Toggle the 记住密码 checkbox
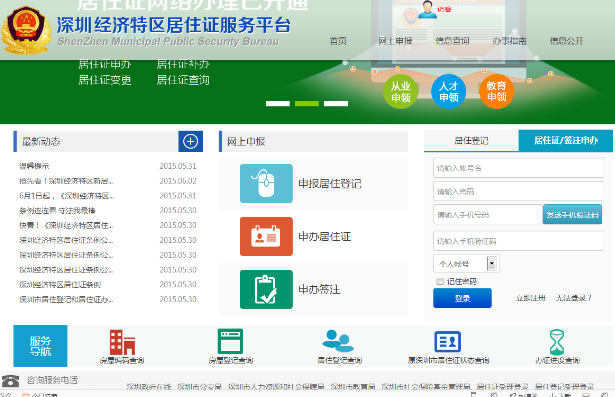 [x=440, y=281]
